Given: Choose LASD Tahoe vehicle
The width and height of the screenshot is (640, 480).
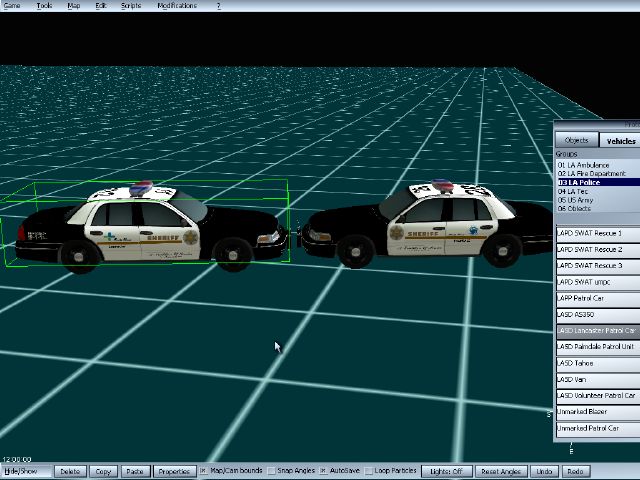Looking at the screenshot, I should point(598,364).
